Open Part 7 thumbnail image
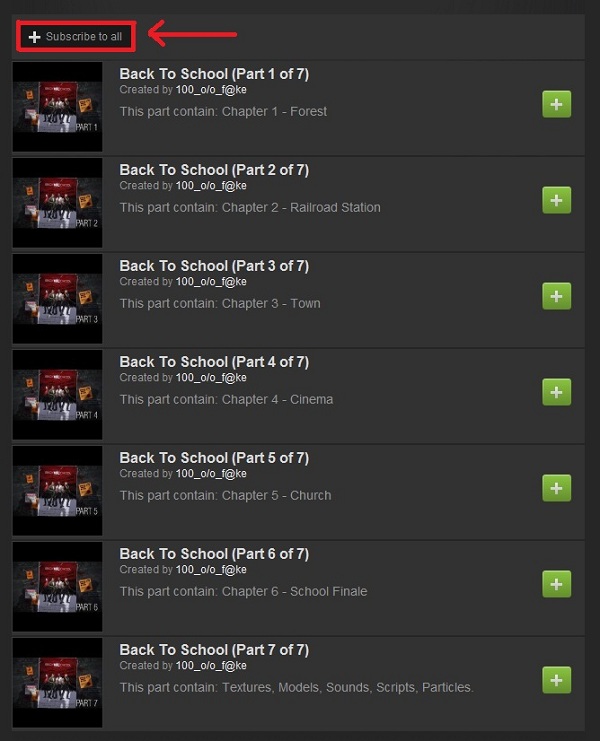 (57, 682)
